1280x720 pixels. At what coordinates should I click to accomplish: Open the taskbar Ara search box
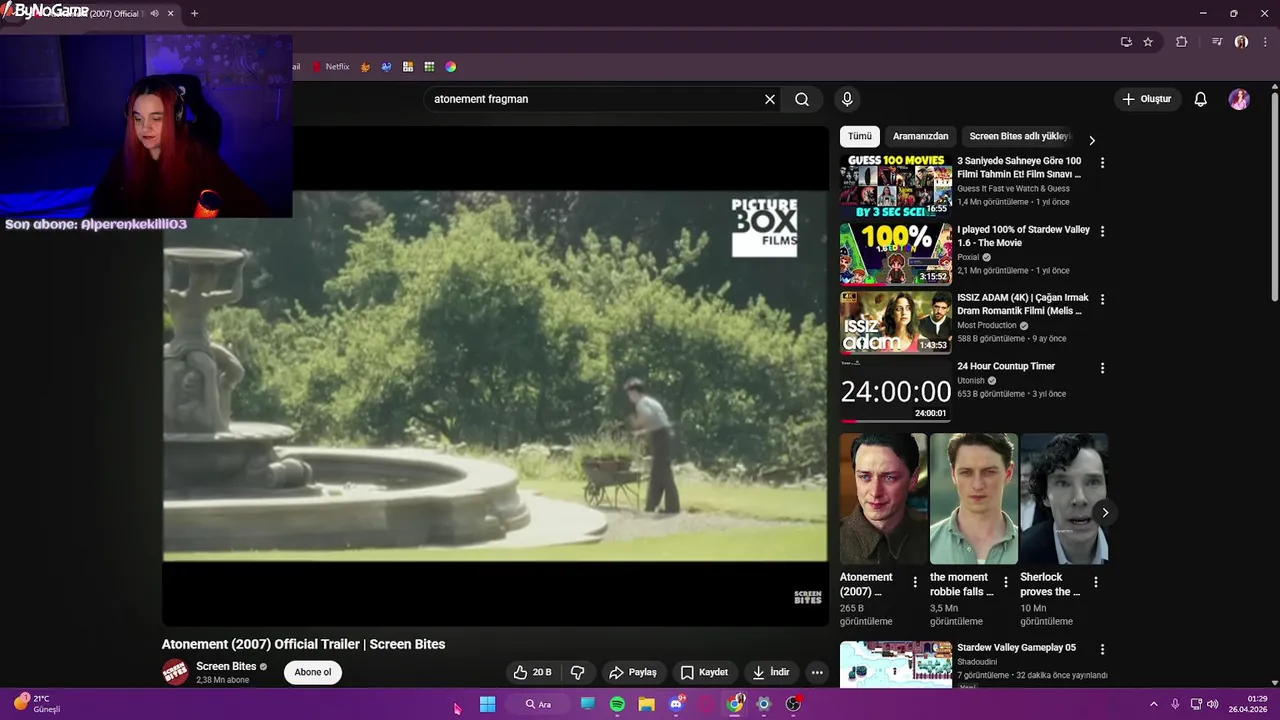[538, 704]
